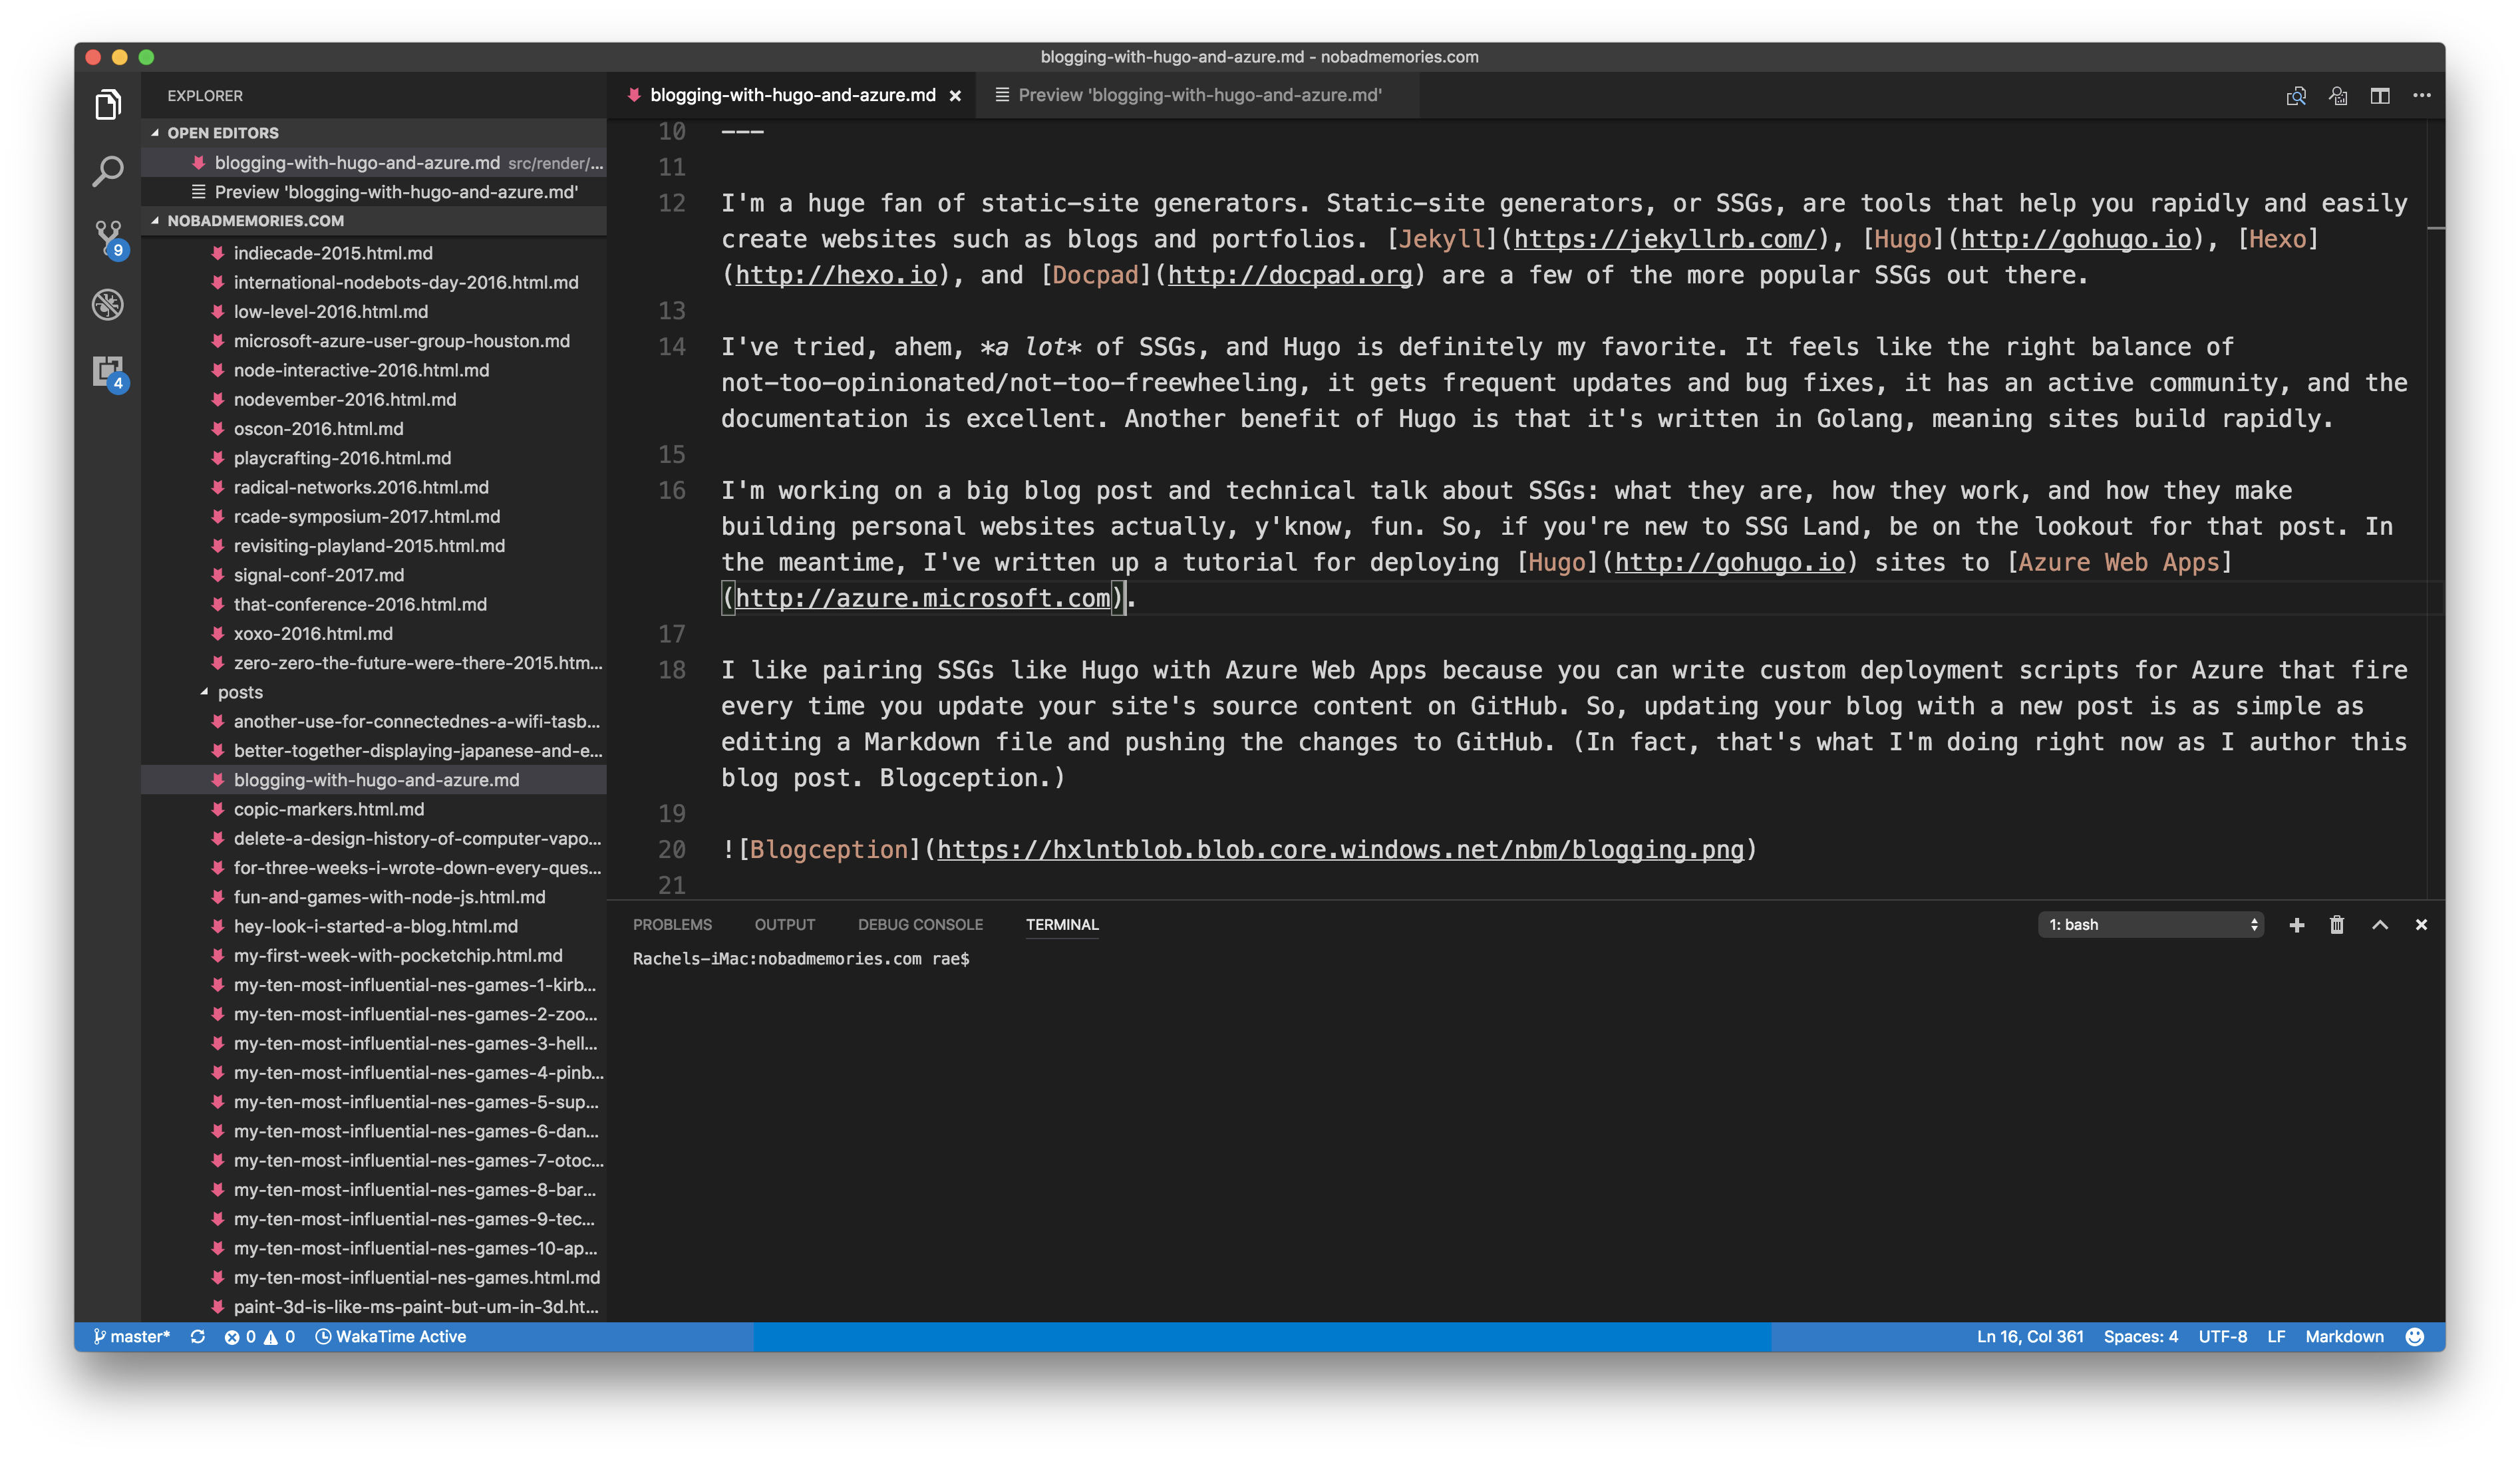This screenshot has height=1458, width=2520.
Task: Collapse the OPEN EDITORS section
Action: tap(155, 133)
